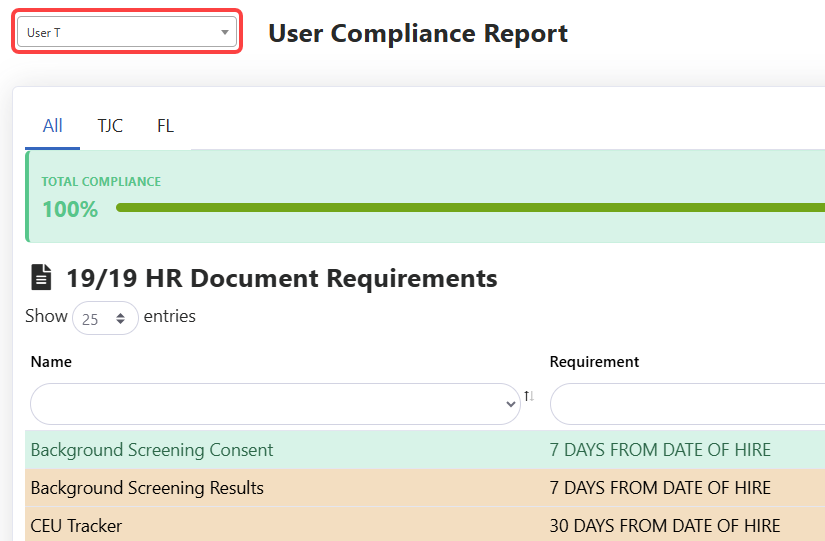825x541 pixels.
Task: Click the TOTAL COMPLIANCE label
Action: point(101,182)
